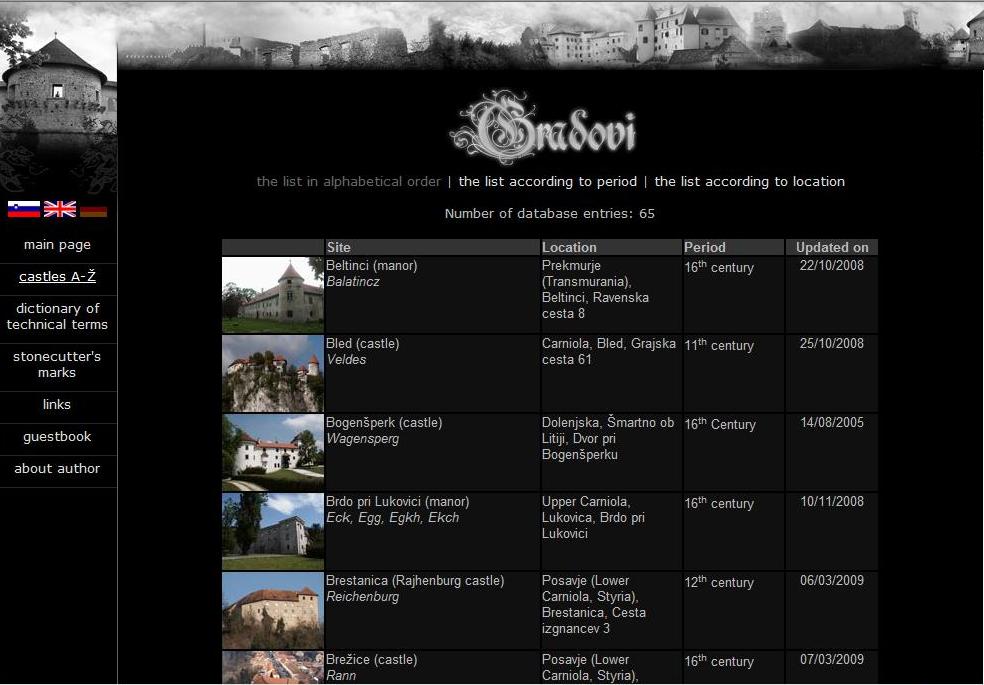Open the Beltinci manor thumbnail
The height and width of the screenshot is (685, 984).
point(273,295)
